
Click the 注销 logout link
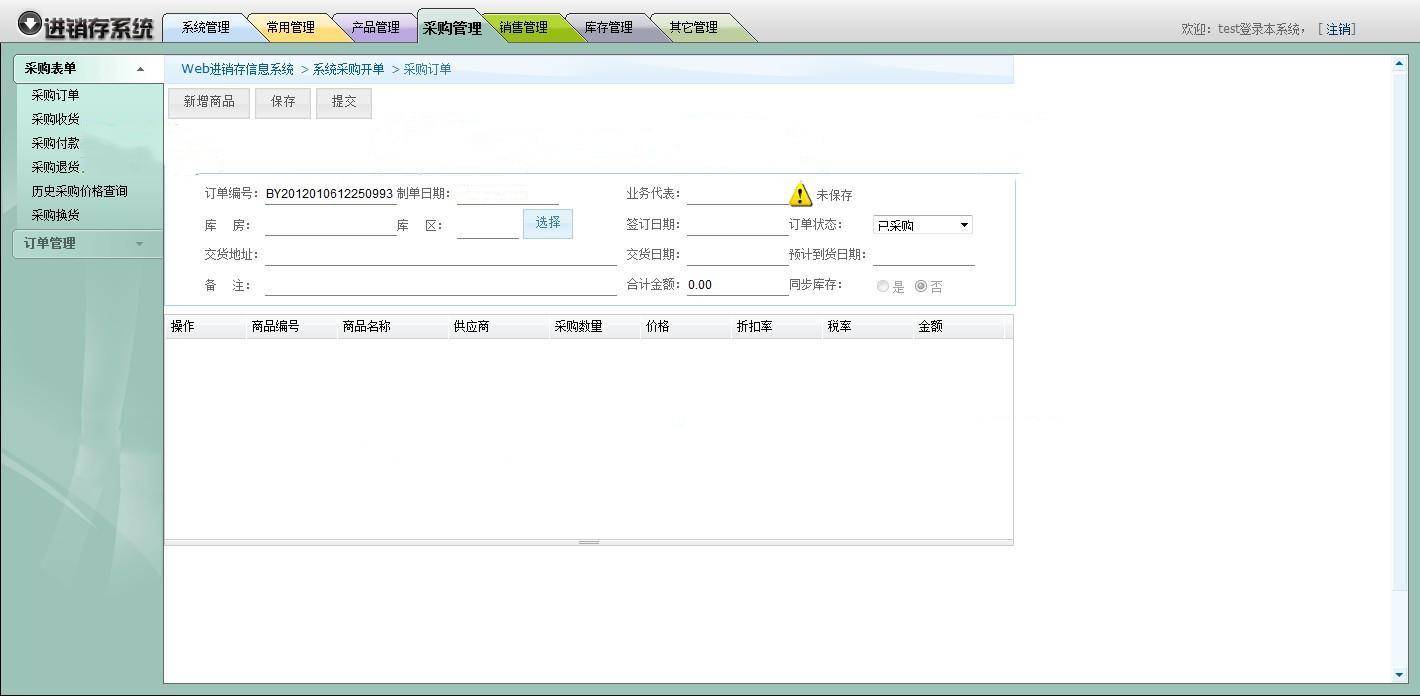(x=1339, y=29)
